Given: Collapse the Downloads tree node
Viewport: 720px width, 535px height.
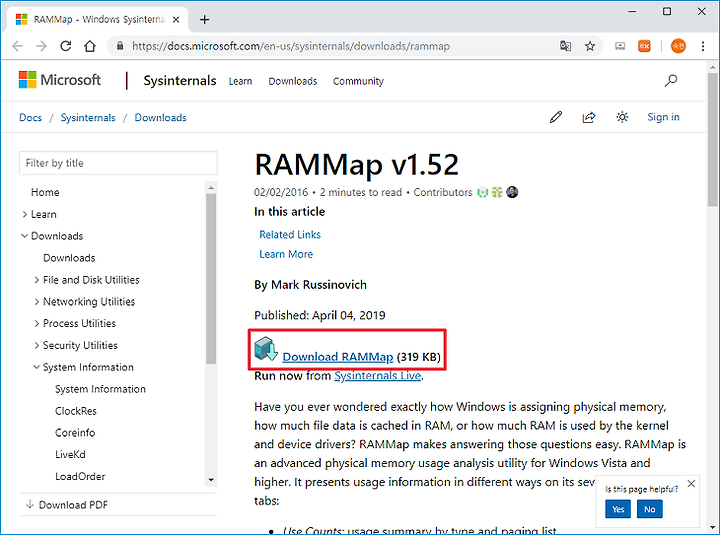Looking at the screenshot, I should (25, 236).
